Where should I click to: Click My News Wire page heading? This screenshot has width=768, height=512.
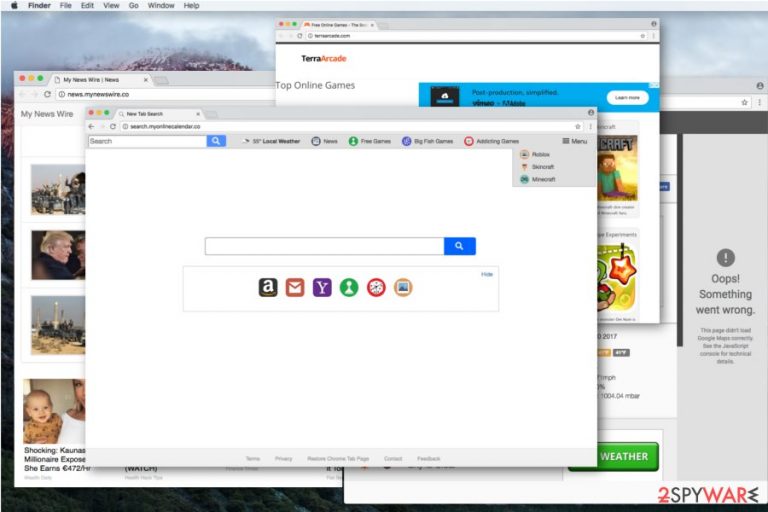tap(47, 114)
